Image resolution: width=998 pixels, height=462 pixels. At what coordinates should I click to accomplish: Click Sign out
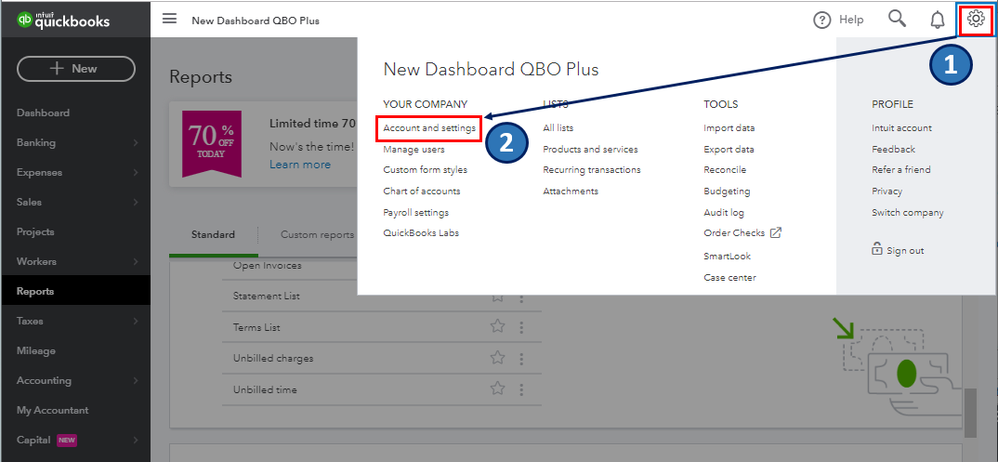pos(905,251)
